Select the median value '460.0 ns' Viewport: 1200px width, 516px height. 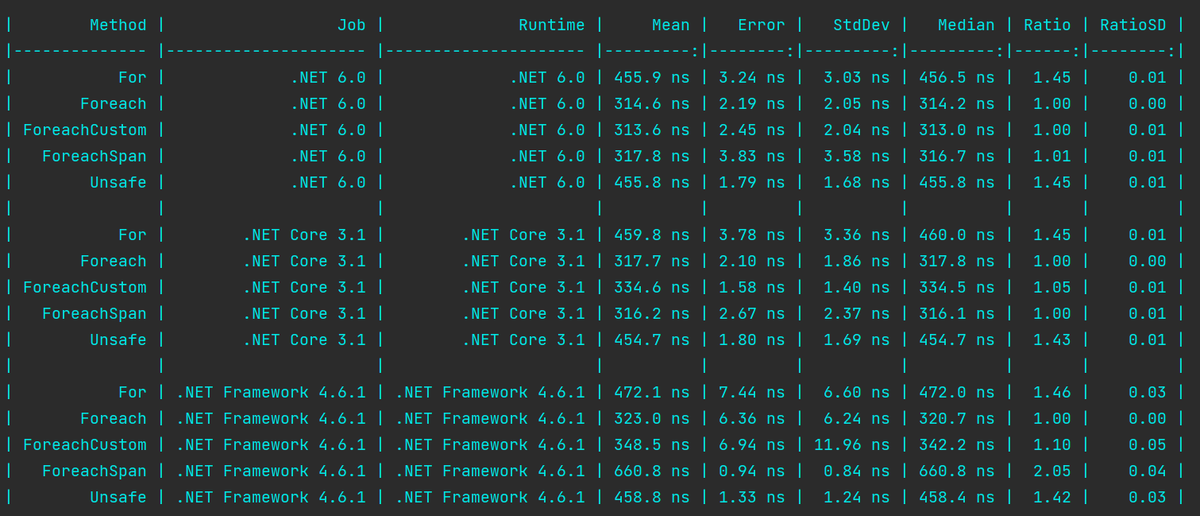pos(957,235)
